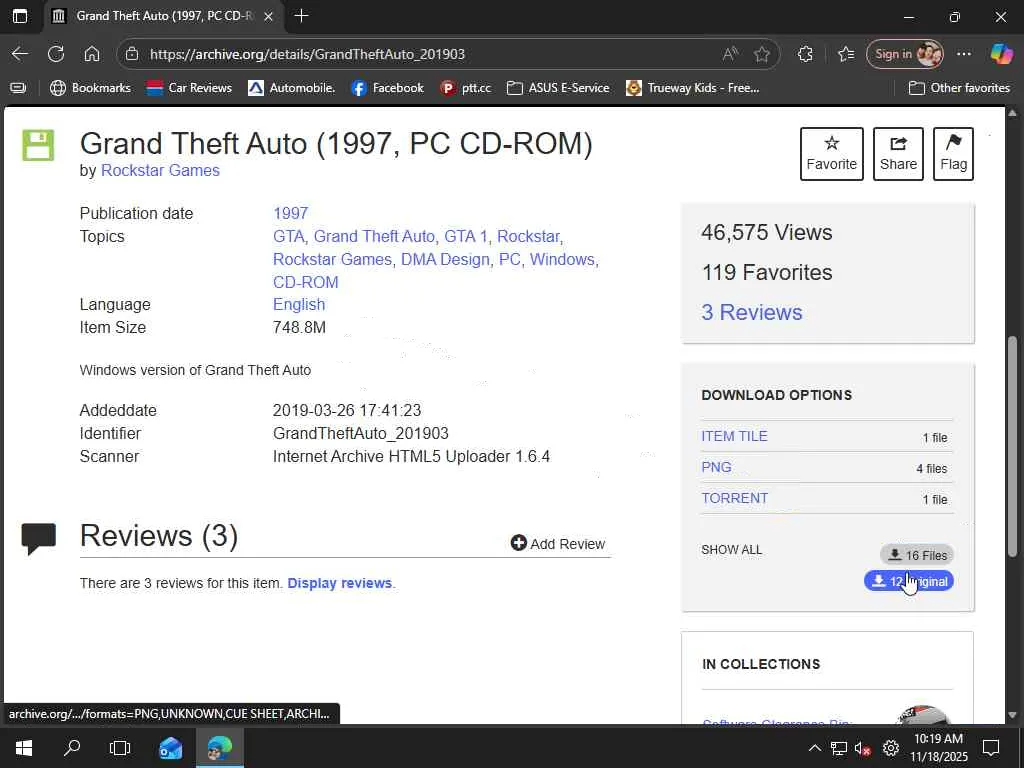Open Settings and more ellipsis menu
Image resolution: width=1024 pixels, height=768 pixels.
[x=964, y=54]
